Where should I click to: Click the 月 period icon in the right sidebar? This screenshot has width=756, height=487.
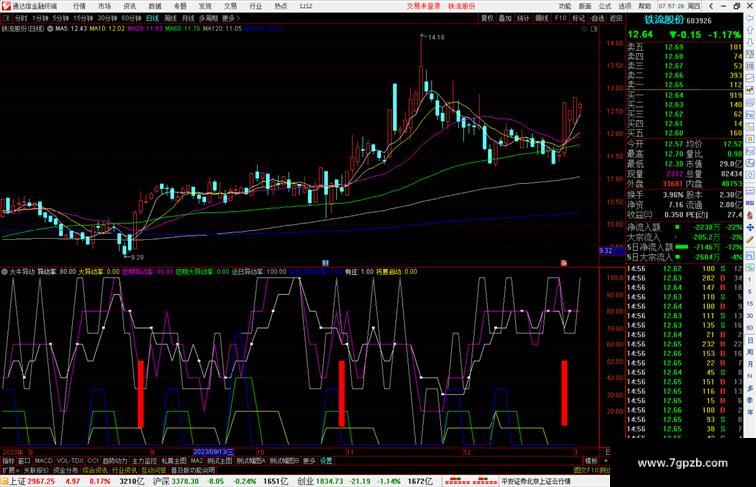pyautogui.click(x=750, y=364)
